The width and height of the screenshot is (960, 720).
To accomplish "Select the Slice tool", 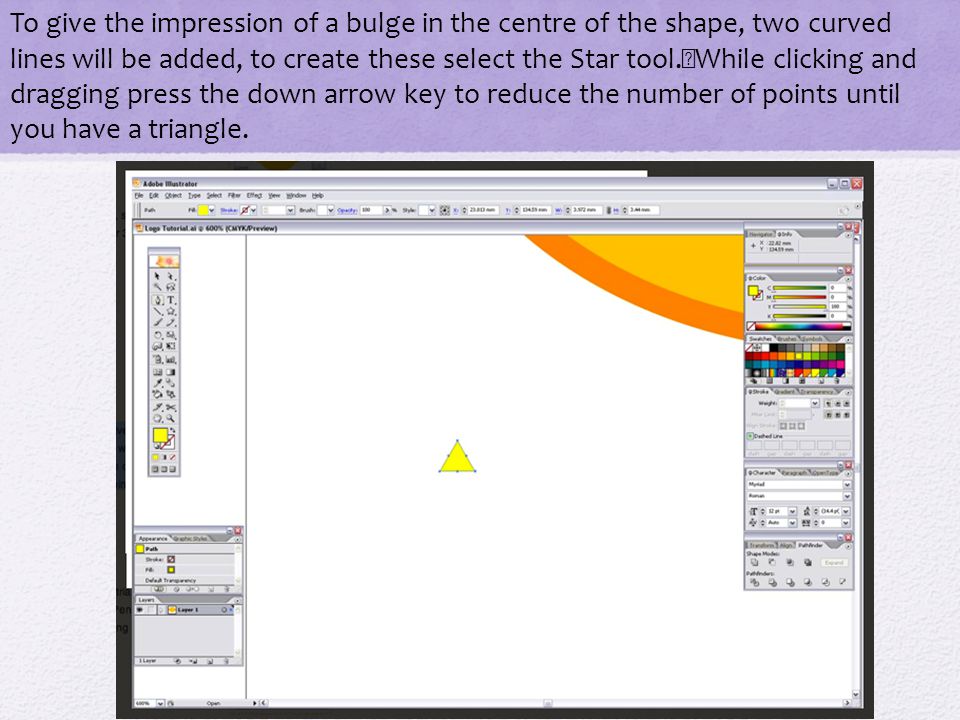I will point(157,407).
